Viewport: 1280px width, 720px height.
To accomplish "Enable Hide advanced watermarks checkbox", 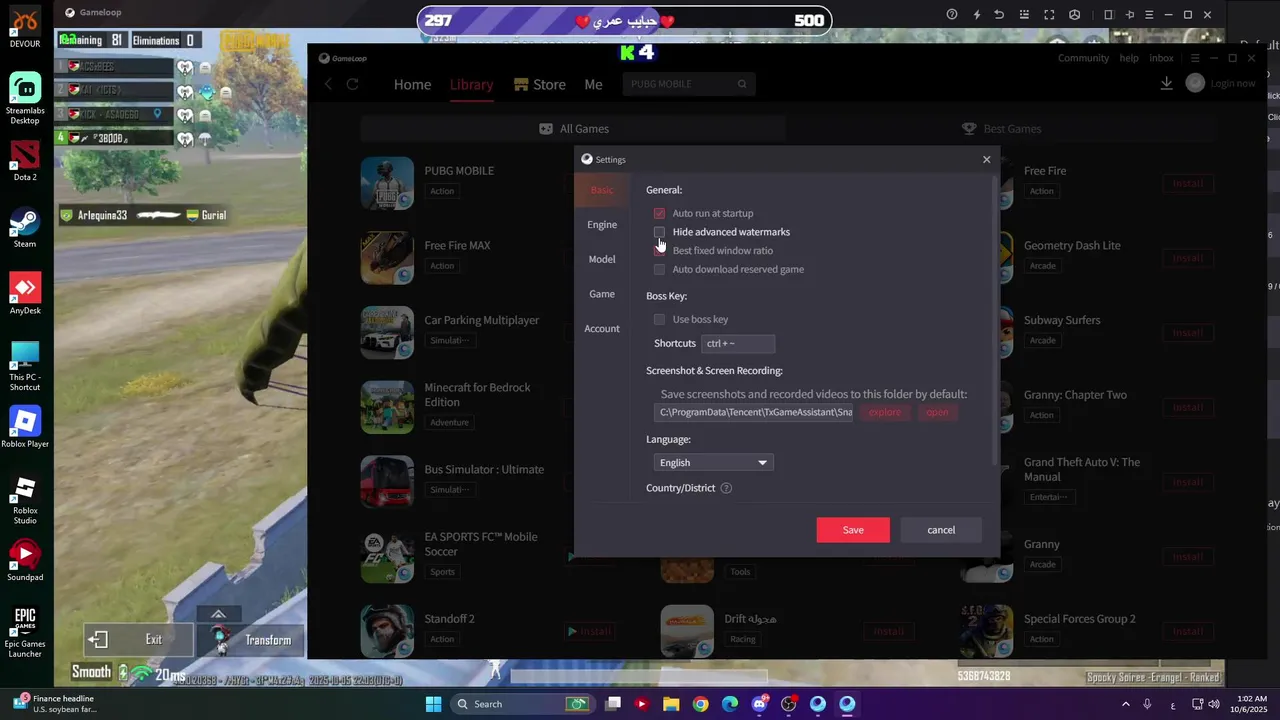I will pos(659,232).
